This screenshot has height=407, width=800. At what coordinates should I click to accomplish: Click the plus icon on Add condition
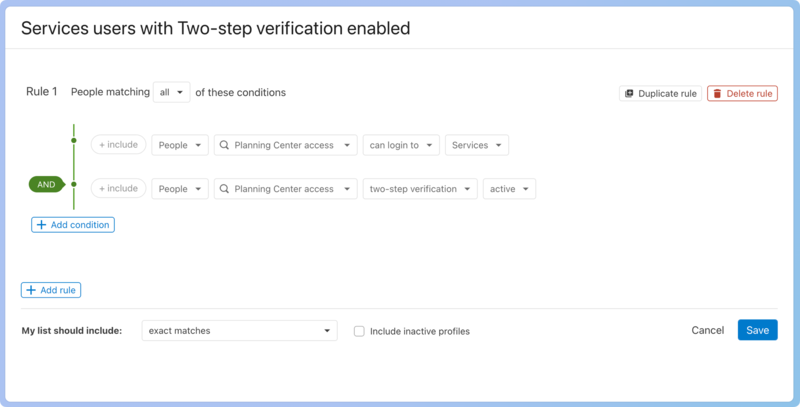(41, 225)
